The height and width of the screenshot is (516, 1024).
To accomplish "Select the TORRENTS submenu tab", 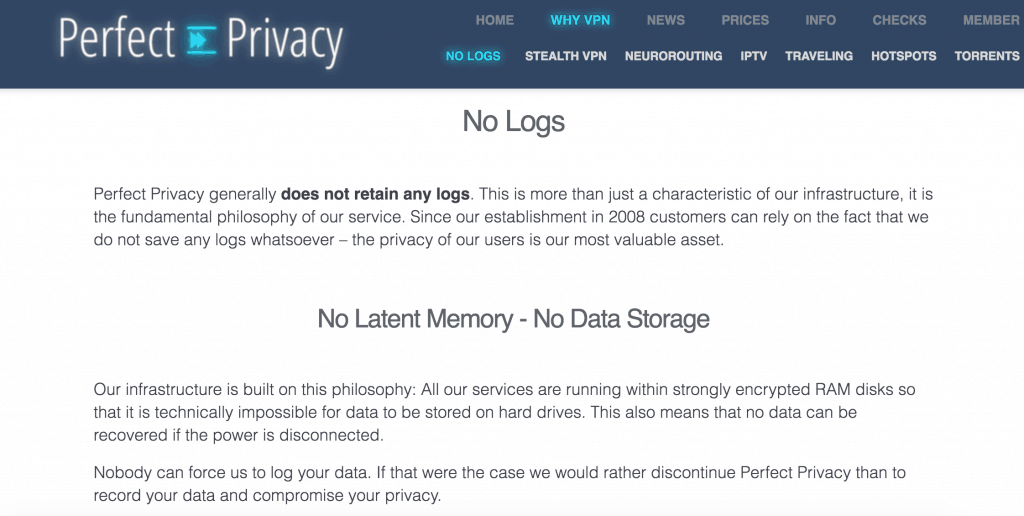I will point(987,56).
